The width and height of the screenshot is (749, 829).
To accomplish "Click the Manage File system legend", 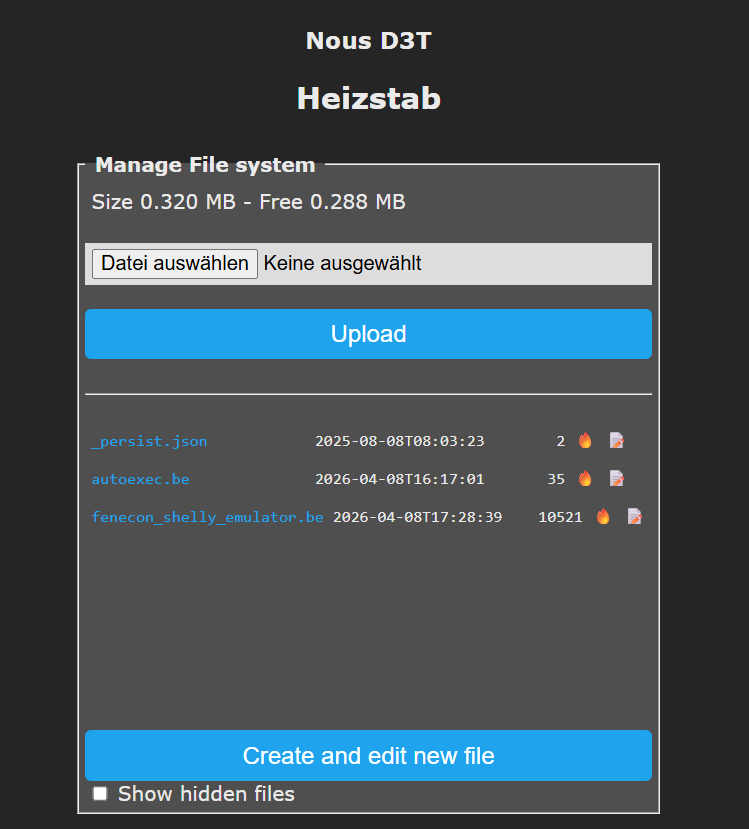I will point(205,165).
